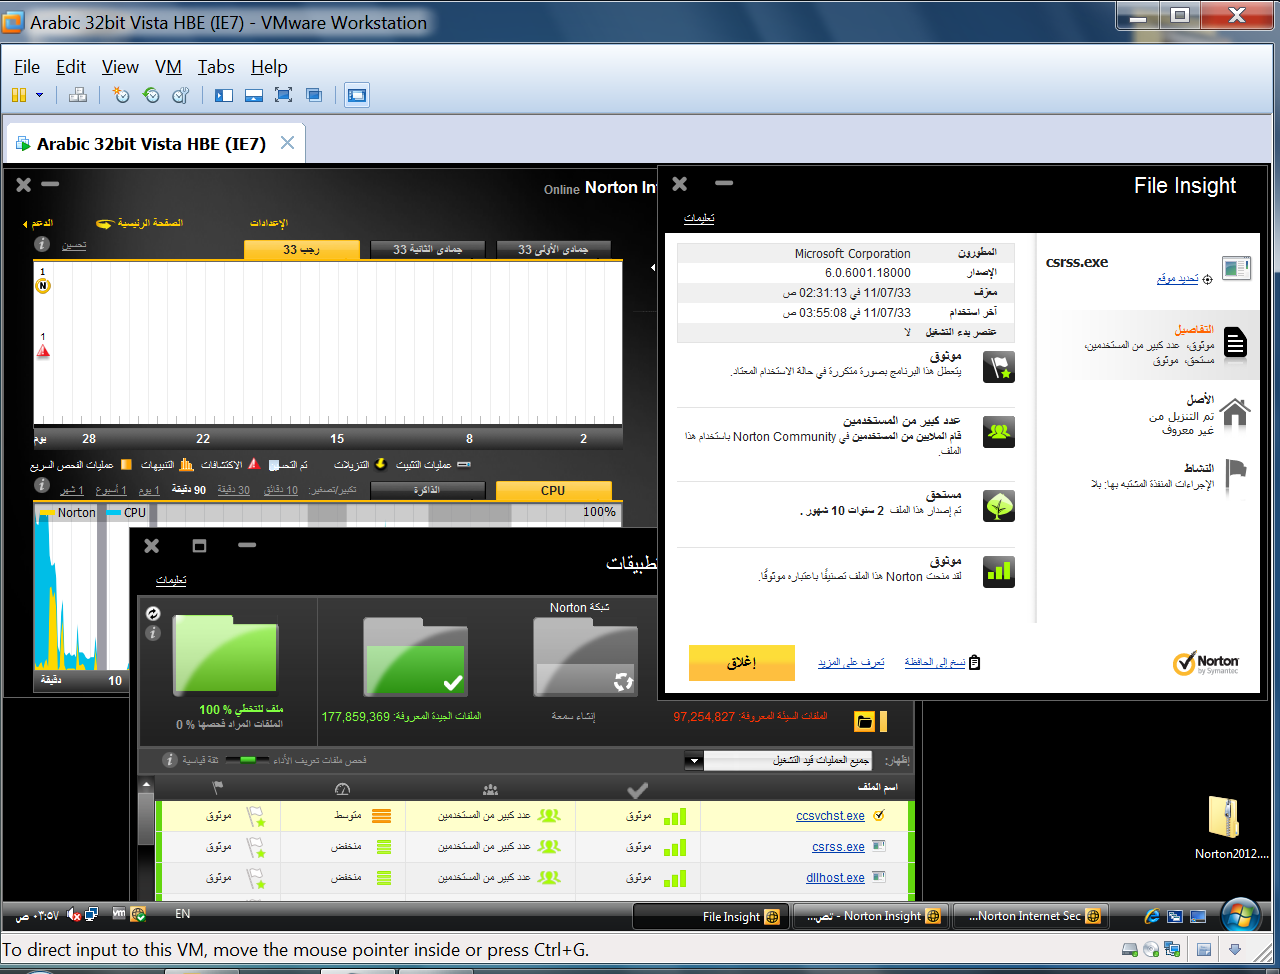This screenshot has width=1280, height=974.
Task: Click the Norton2012 zip folder on desktop
Action: (x=1224, y=818)
